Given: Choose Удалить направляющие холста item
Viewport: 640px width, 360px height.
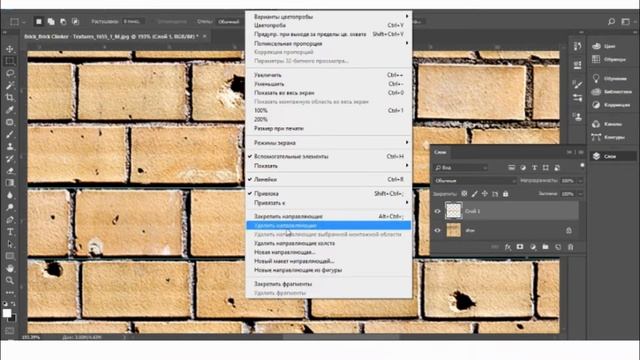Looking at the screenshot, I should point(329,243).
